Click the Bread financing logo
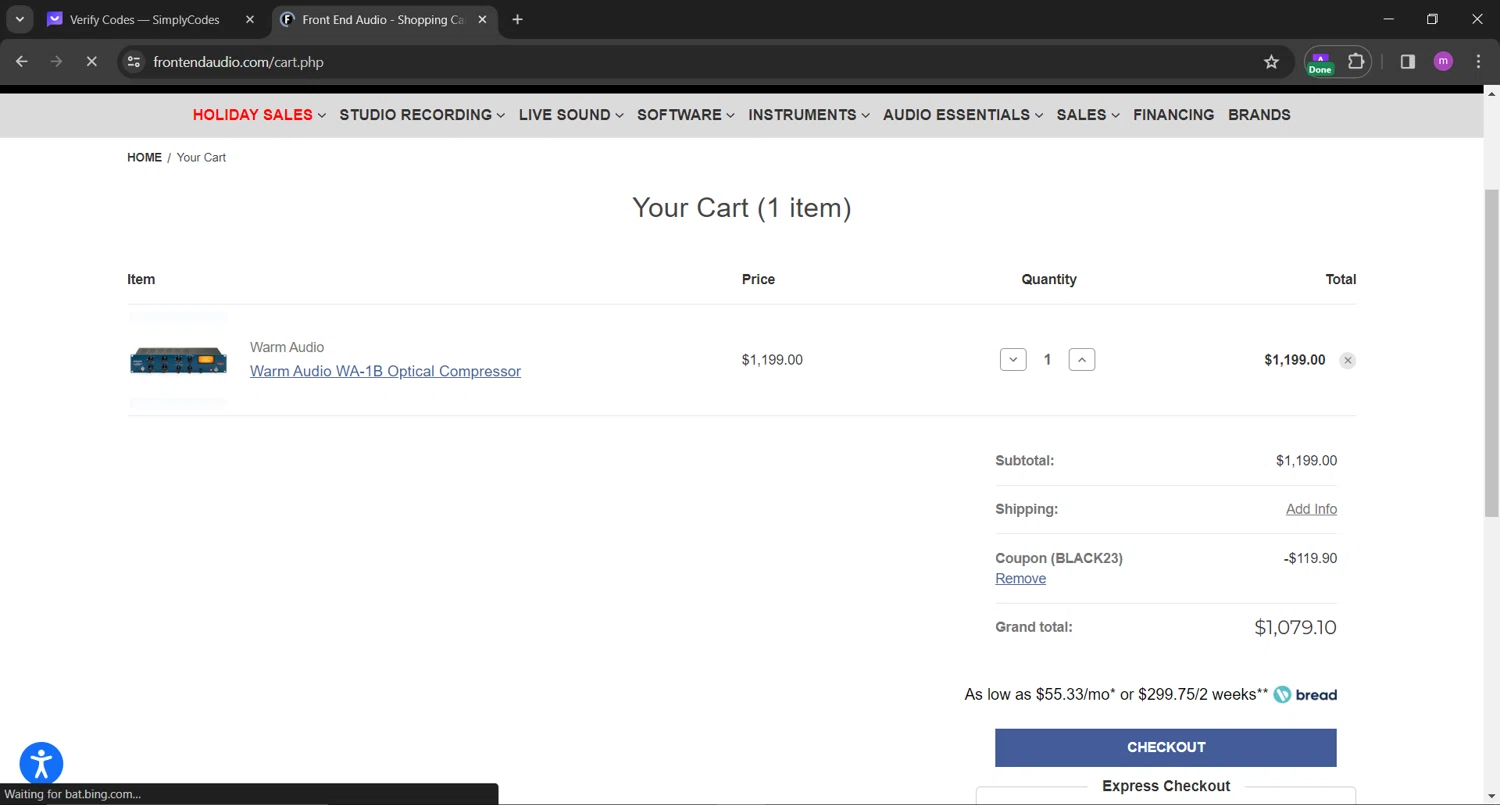Viewport: 1500px width, 805px height. click(x=1305, y=695)
